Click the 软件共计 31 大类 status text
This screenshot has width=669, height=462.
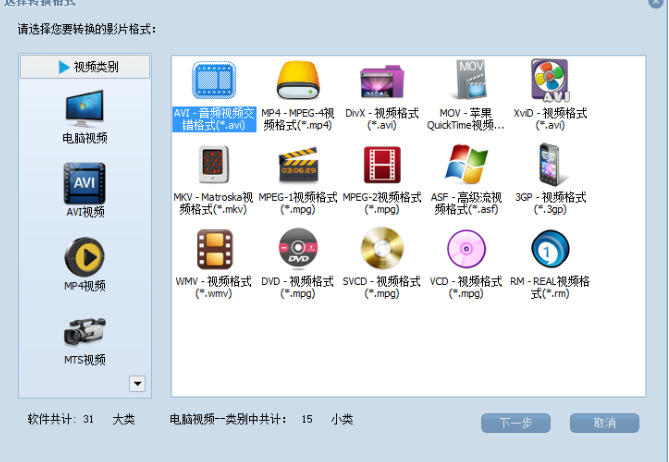point(81,419)
